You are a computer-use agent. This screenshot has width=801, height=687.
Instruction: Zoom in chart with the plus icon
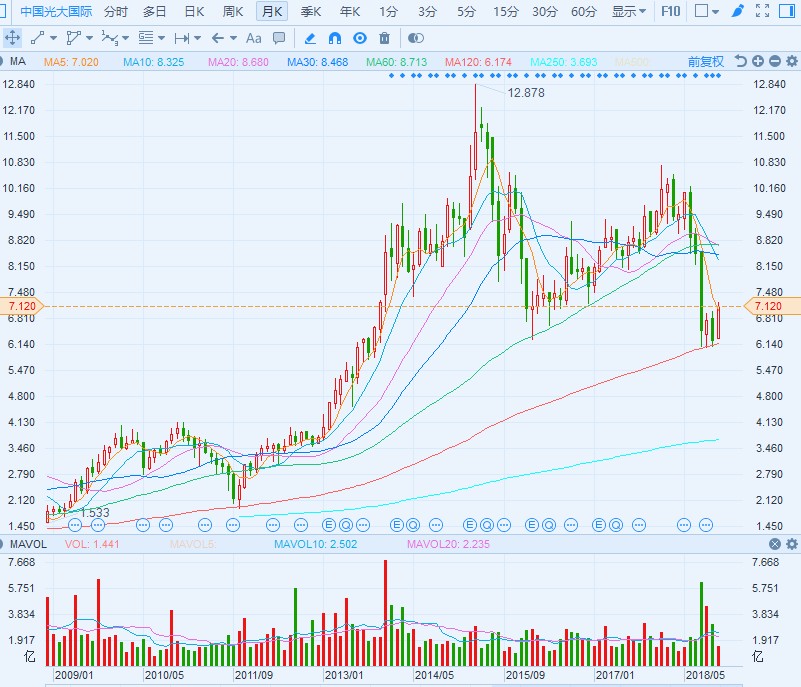pos(759,61)
